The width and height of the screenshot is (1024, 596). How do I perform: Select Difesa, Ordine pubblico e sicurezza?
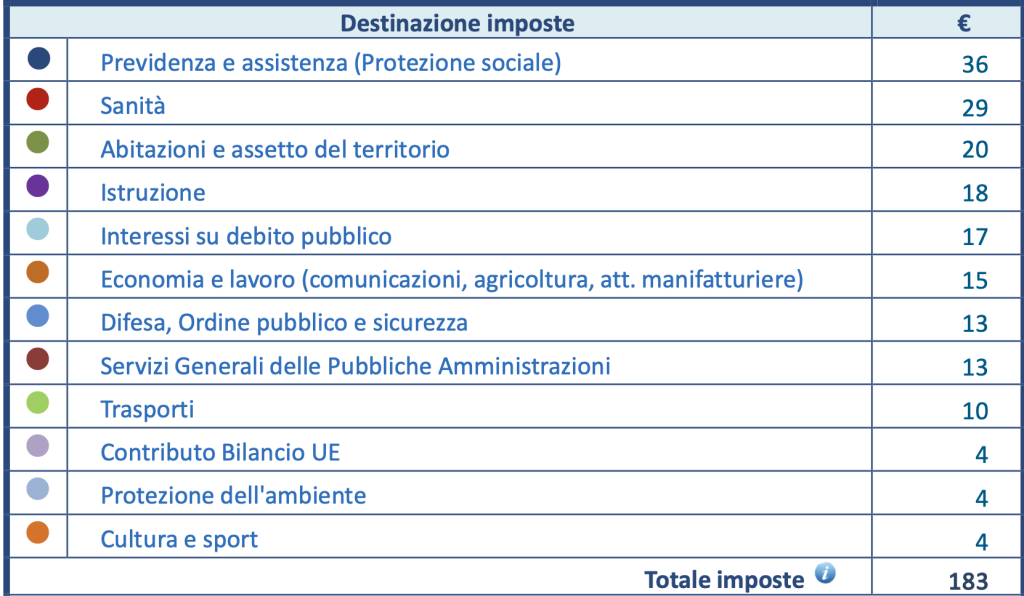point(284,322)
